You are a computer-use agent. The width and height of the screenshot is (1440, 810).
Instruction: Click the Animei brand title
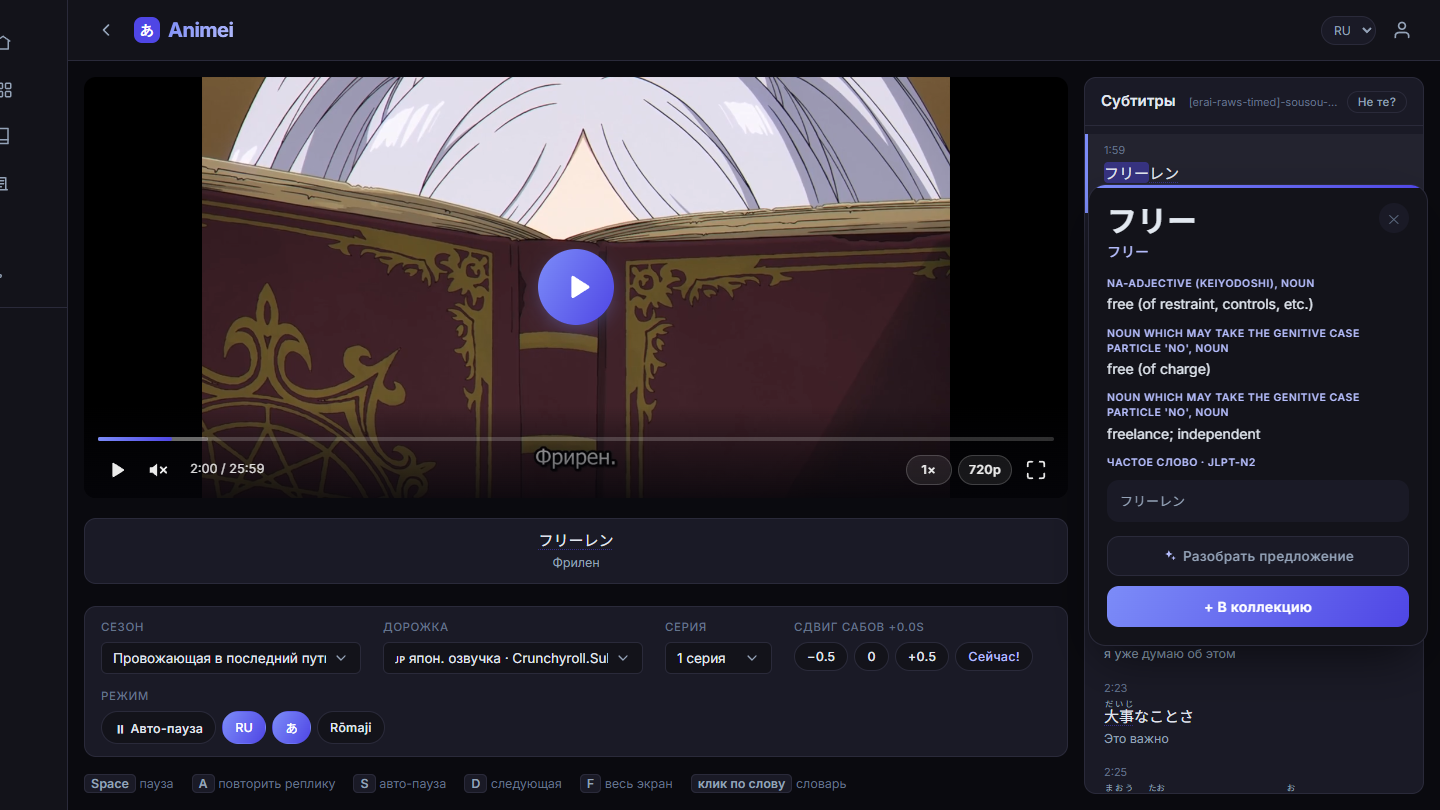tap(201, 30)
